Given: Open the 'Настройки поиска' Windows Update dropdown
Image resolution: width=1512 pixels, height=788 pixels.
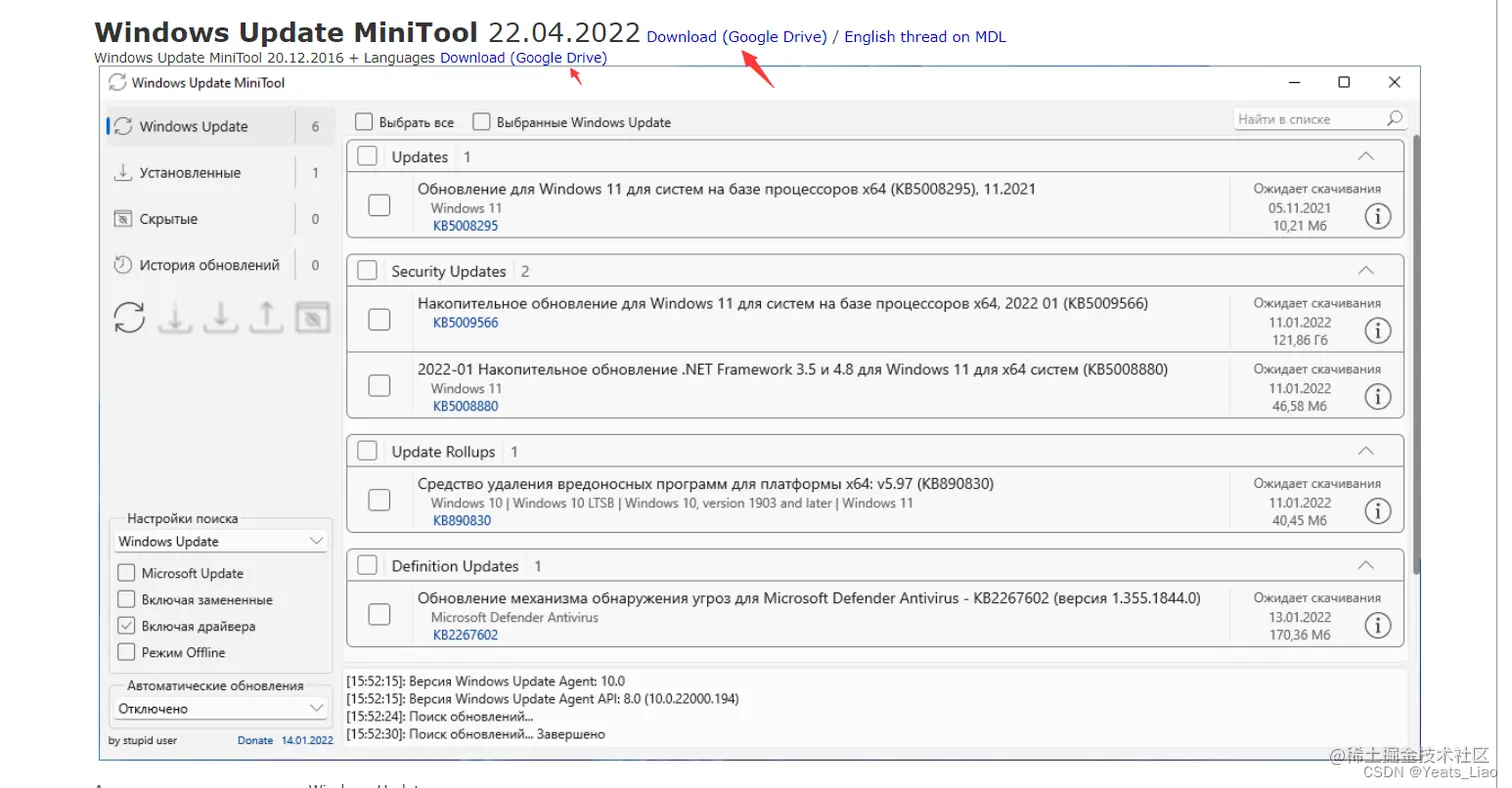Looking at the screenshot, I should 221,541.
